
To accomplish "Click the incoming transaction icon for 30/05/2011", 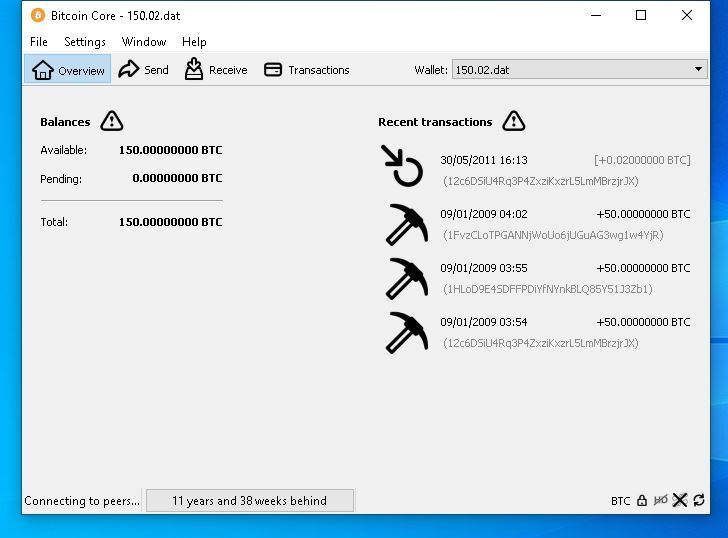I will pos(402,166).
